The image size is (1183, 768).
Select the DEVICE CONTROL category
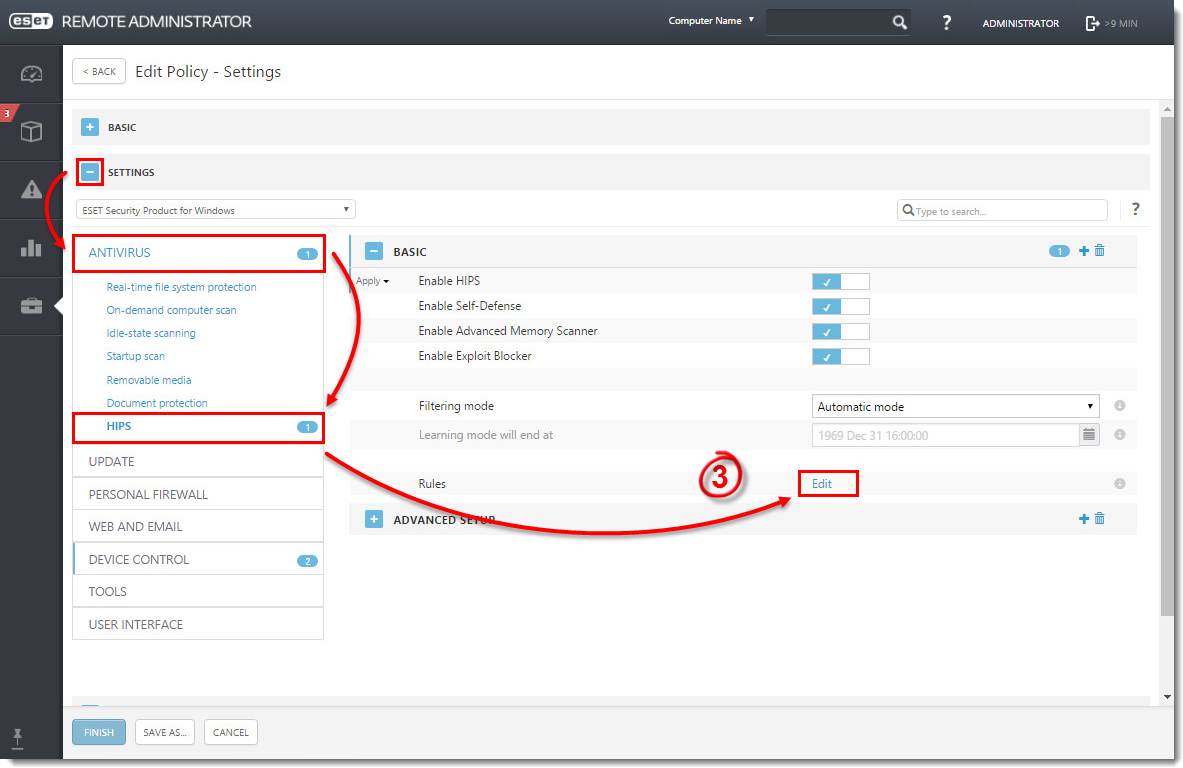(x=198, y=559)
